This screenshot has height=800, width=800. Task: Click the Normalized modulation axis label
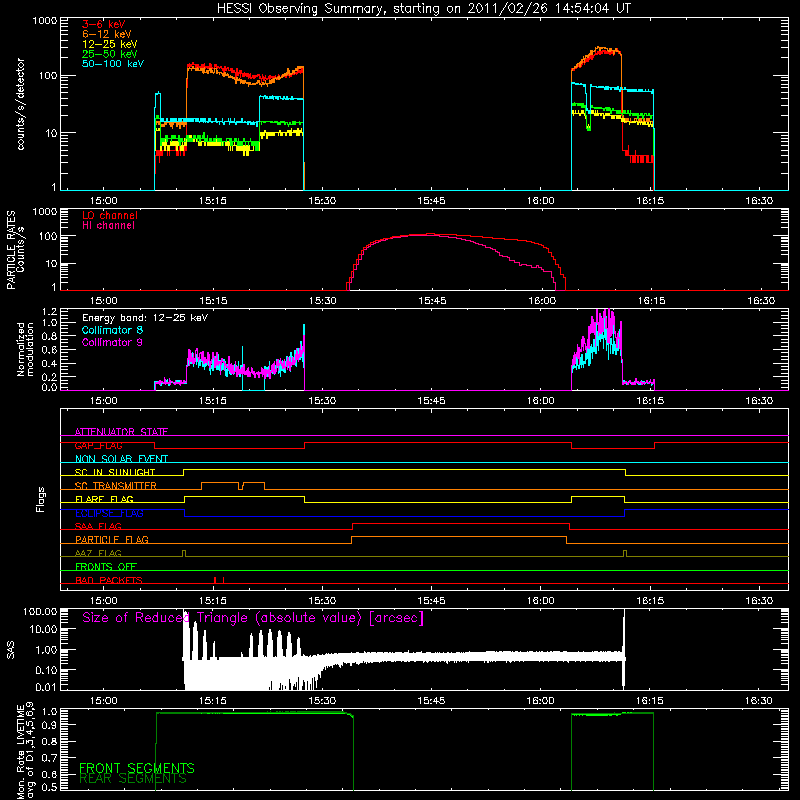[x=26, y=349]
